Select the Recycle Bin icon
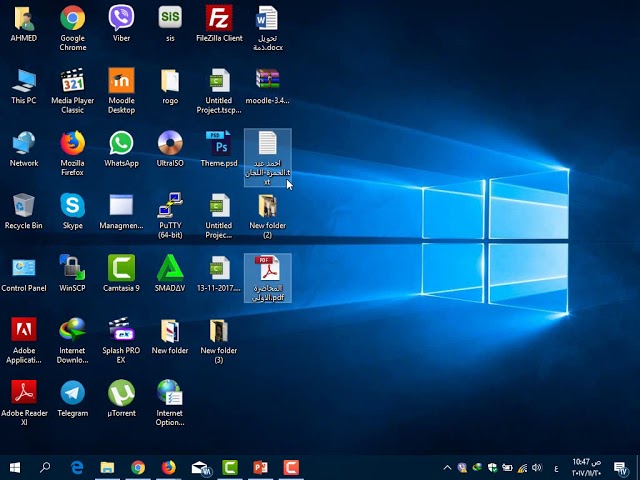This screenshot has width=640, height=480. [24, 211]
